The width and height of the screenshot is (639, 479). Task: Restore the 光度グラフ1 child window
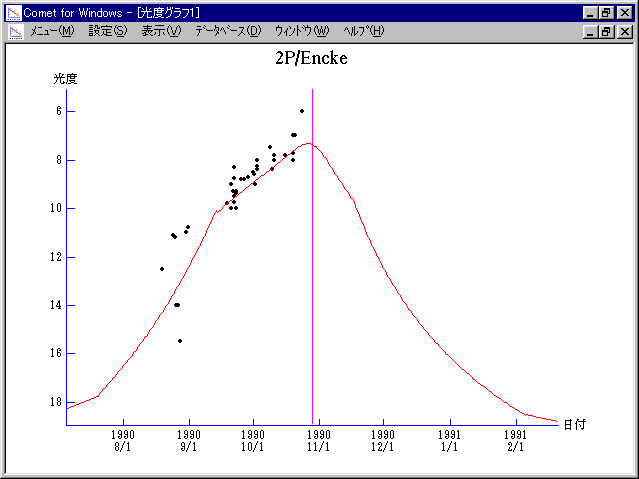pos(606,31)
